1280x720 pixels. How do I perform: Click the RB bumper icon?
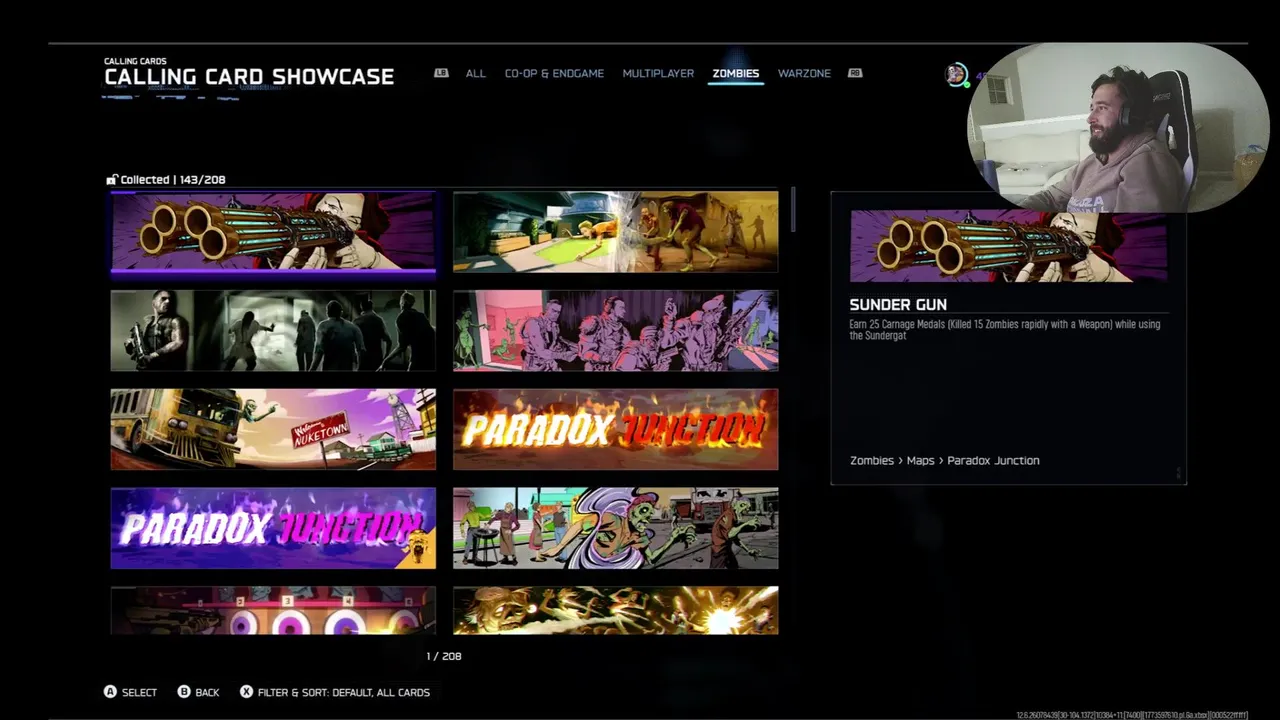[855, 73]
